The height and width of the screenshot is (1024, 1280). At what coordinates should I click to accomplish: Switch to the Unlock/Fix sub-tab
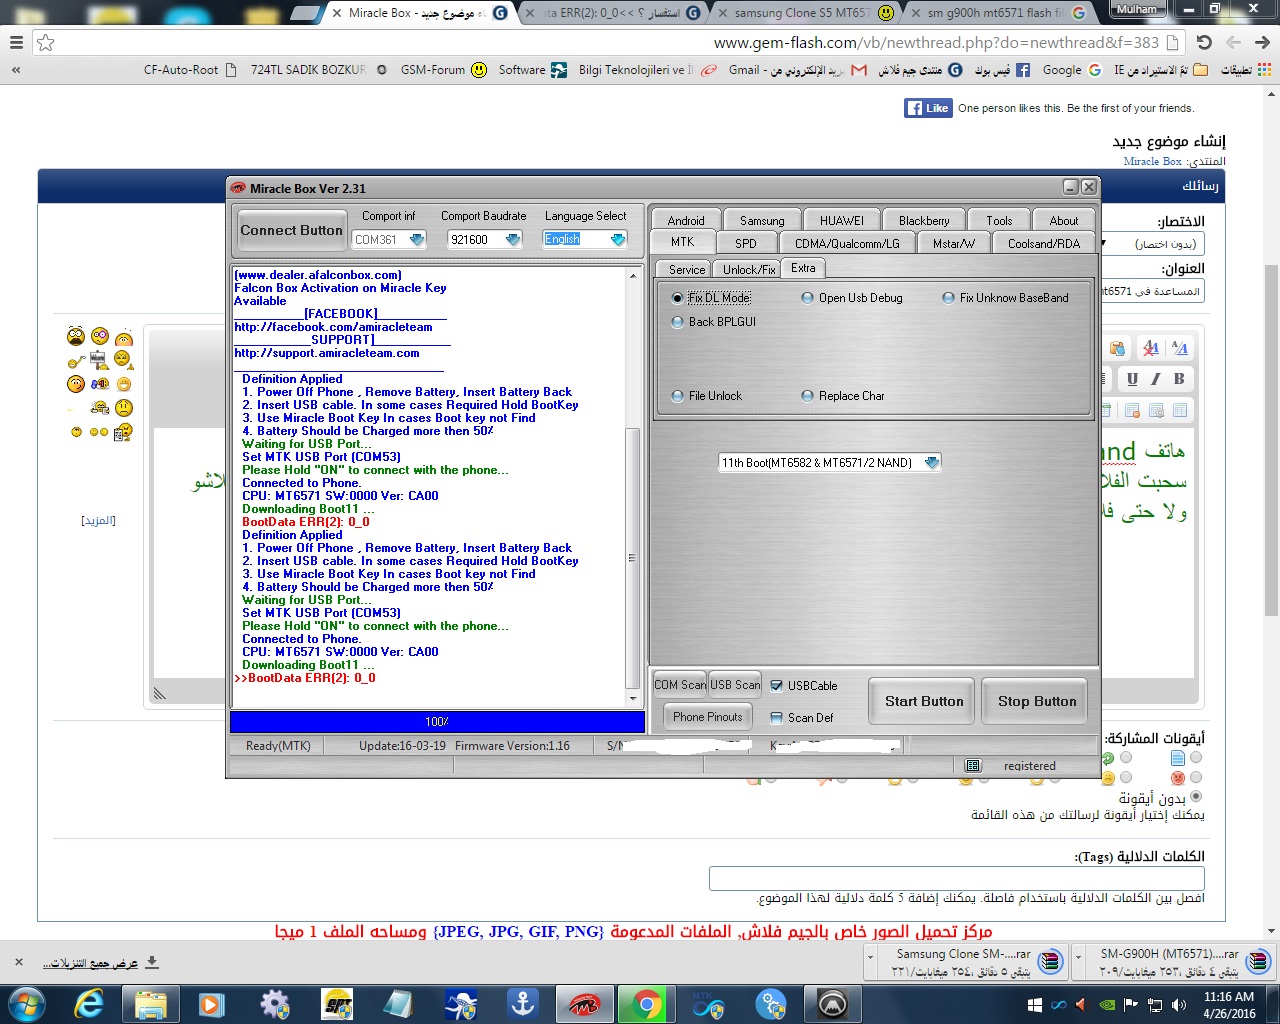click(749, 269)
